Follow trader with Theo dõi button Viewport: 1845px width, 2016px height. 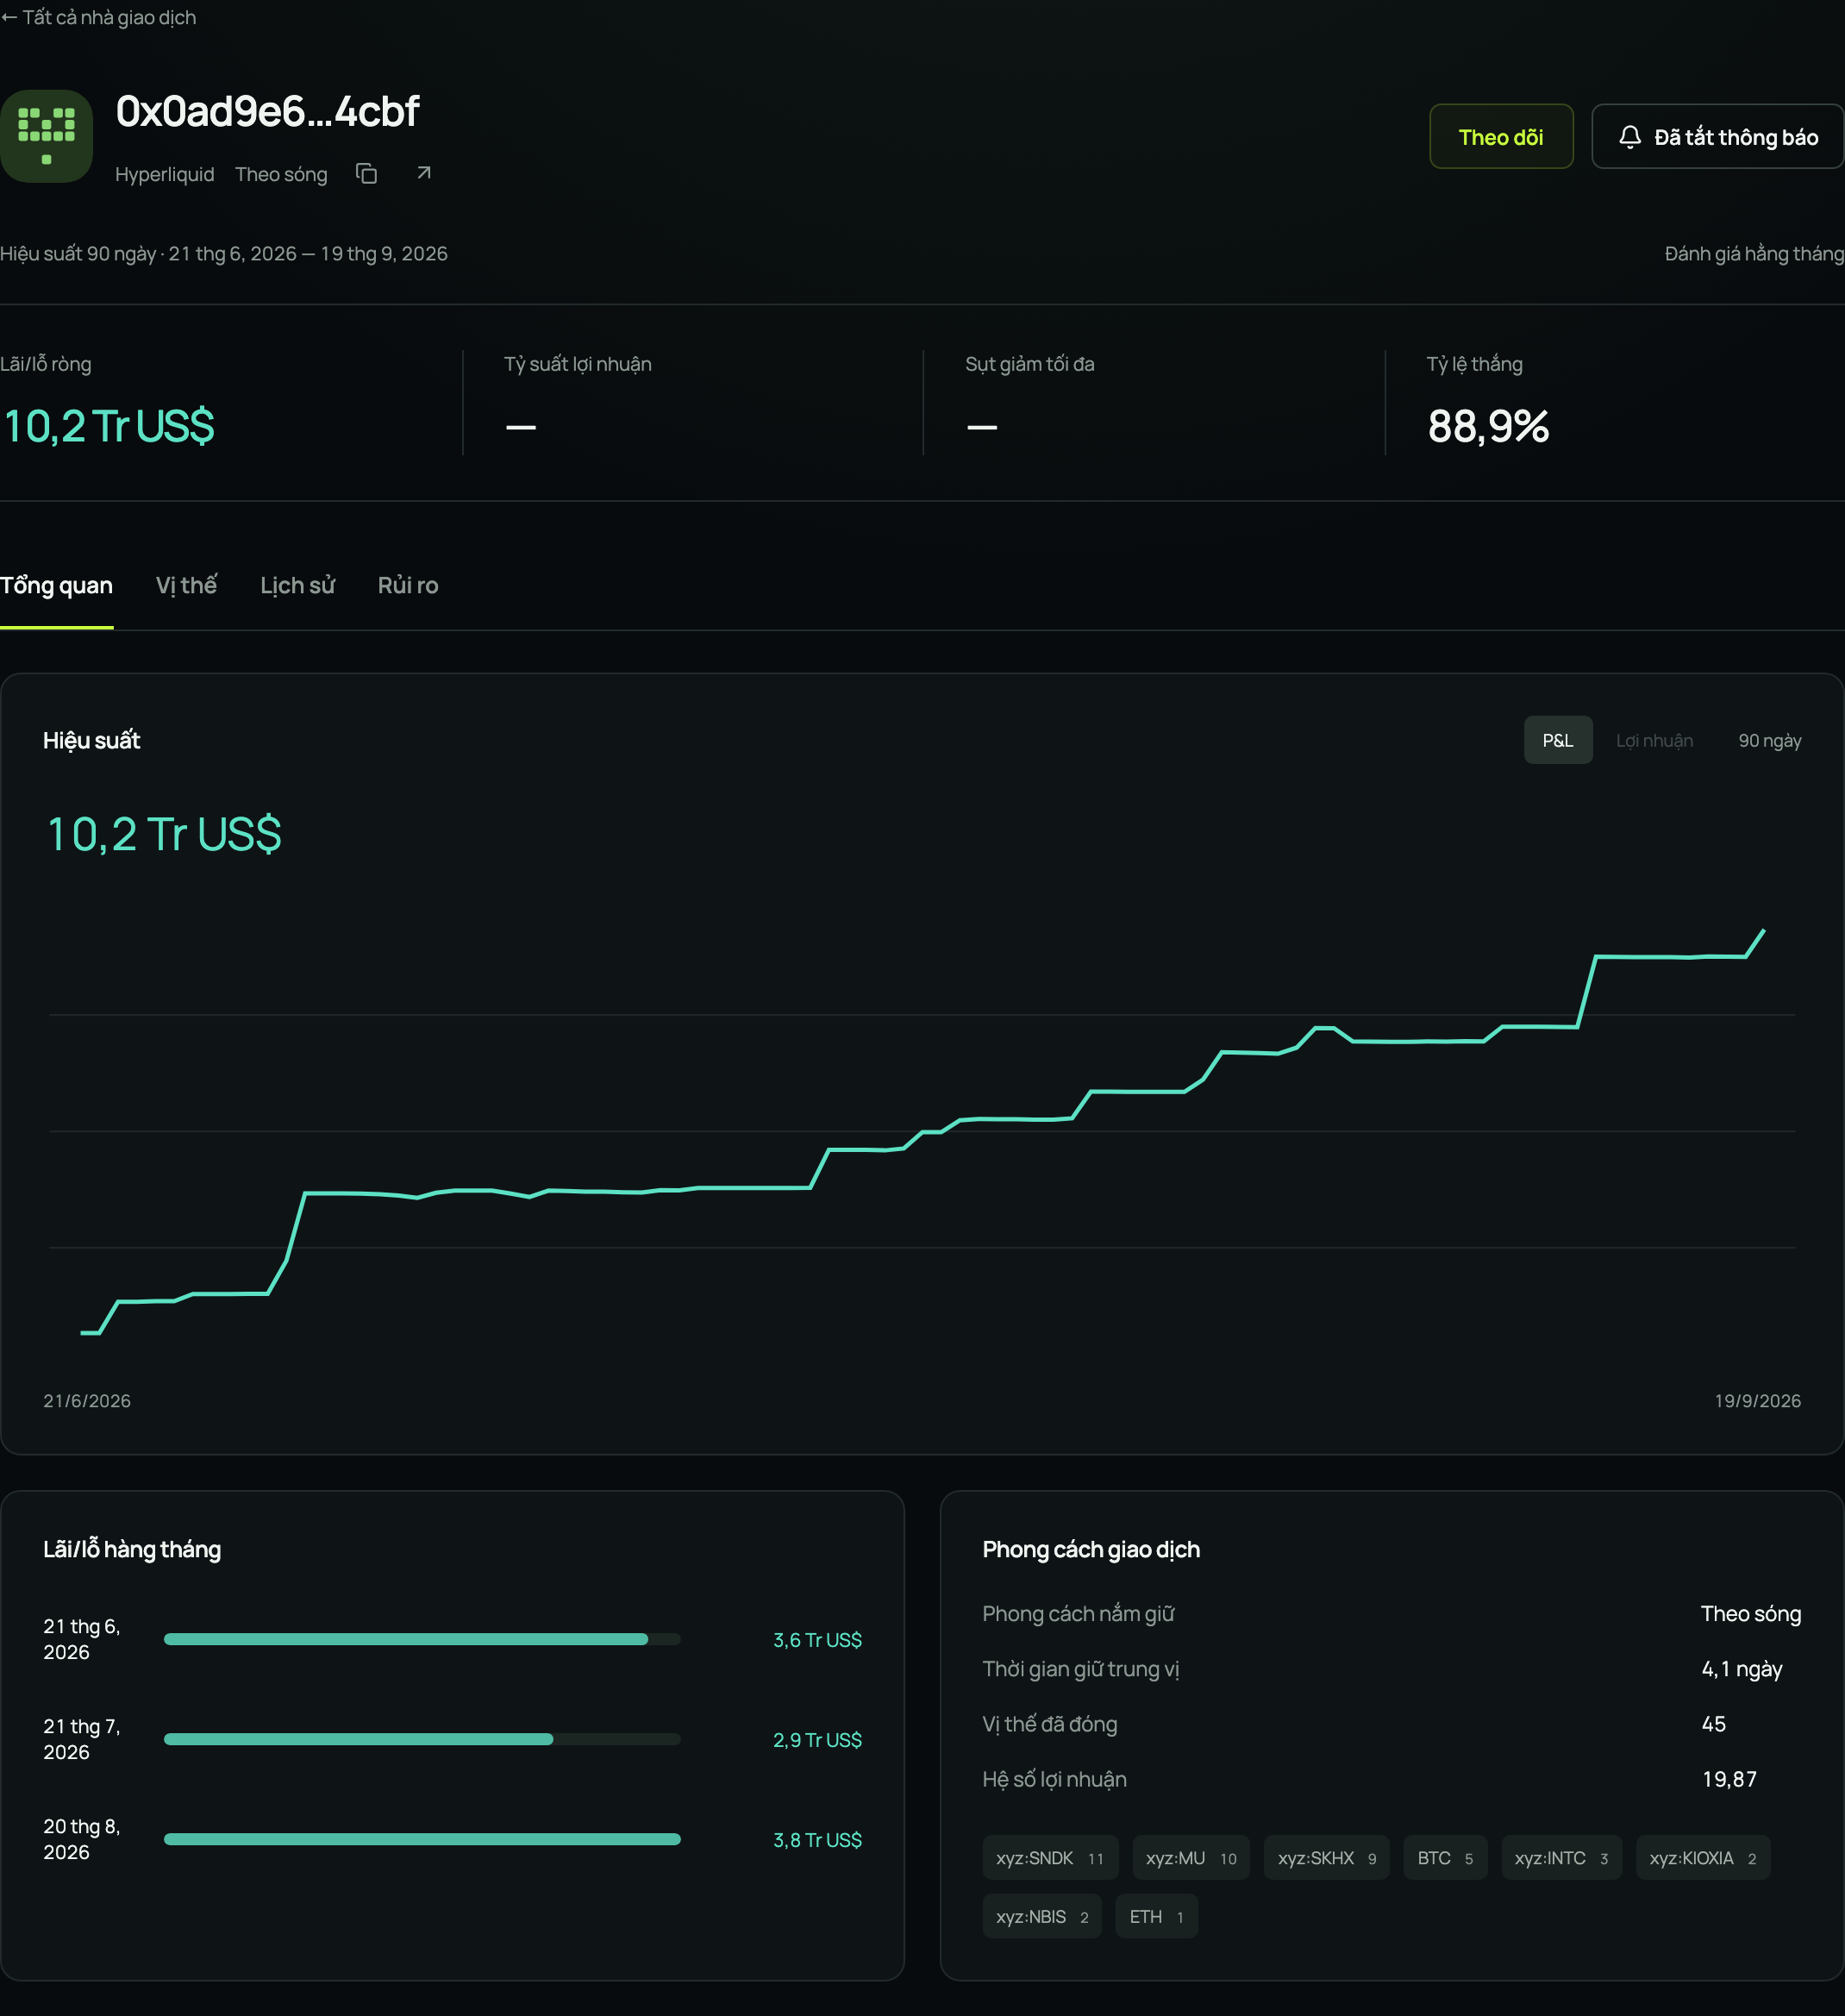tap(1500, 137)
